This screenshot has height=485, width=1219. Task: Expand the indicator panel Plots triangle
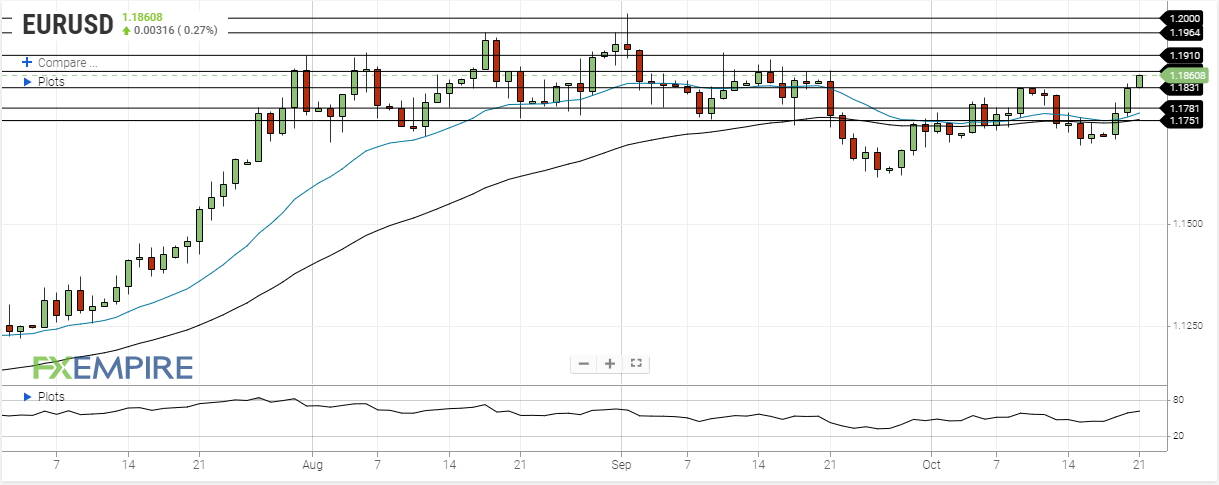pyautogui.click(x=27, y=397)
